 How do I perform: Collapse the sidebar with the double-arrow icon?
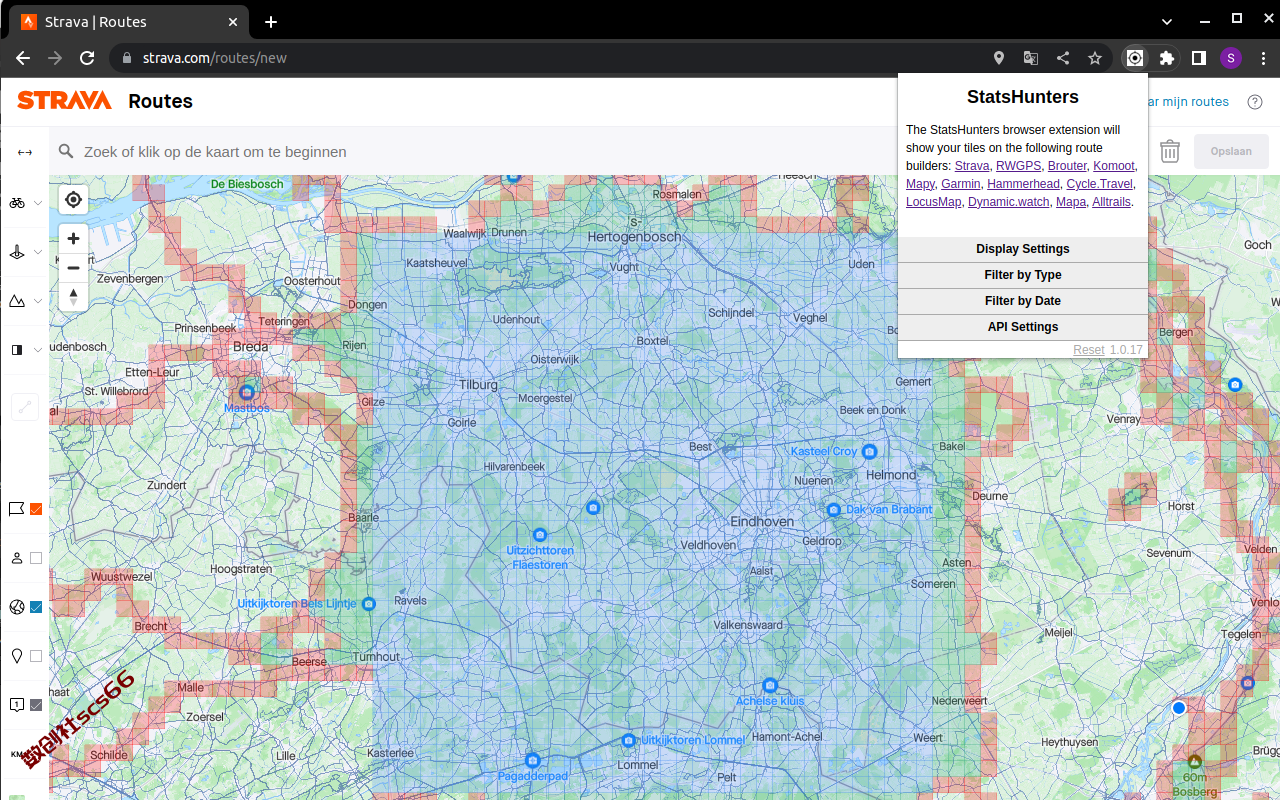pos(25,152)
